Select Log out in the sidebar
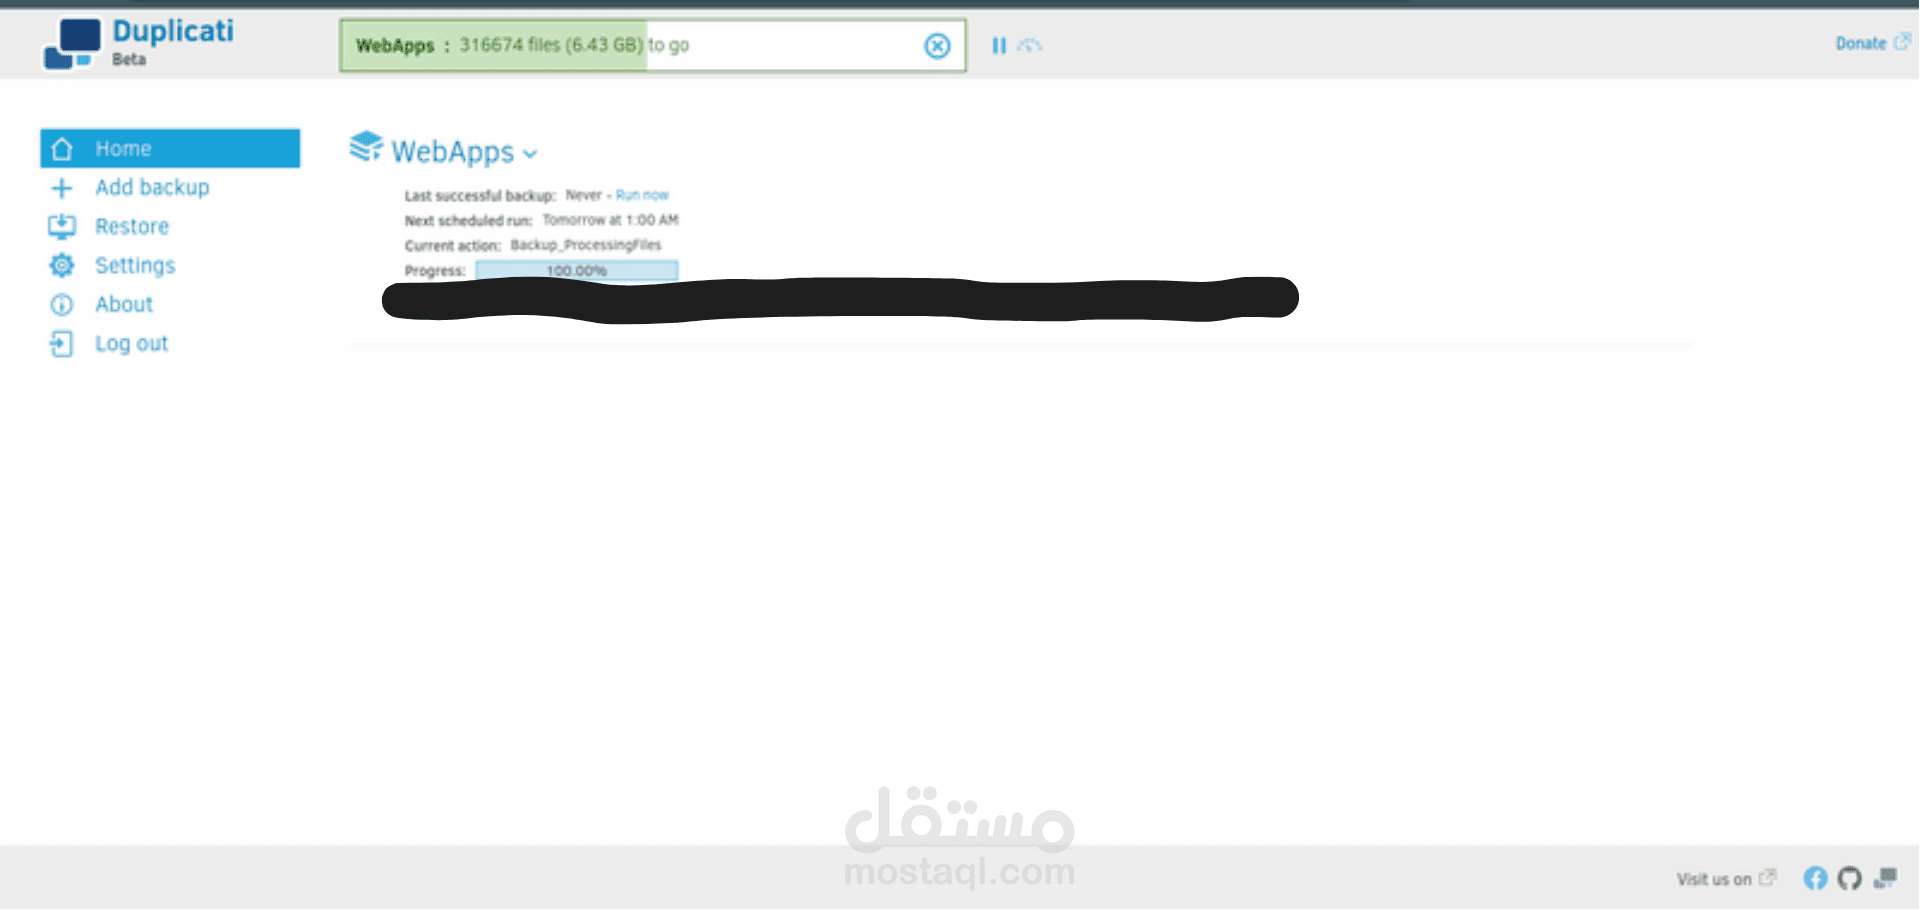 [132, 343]
